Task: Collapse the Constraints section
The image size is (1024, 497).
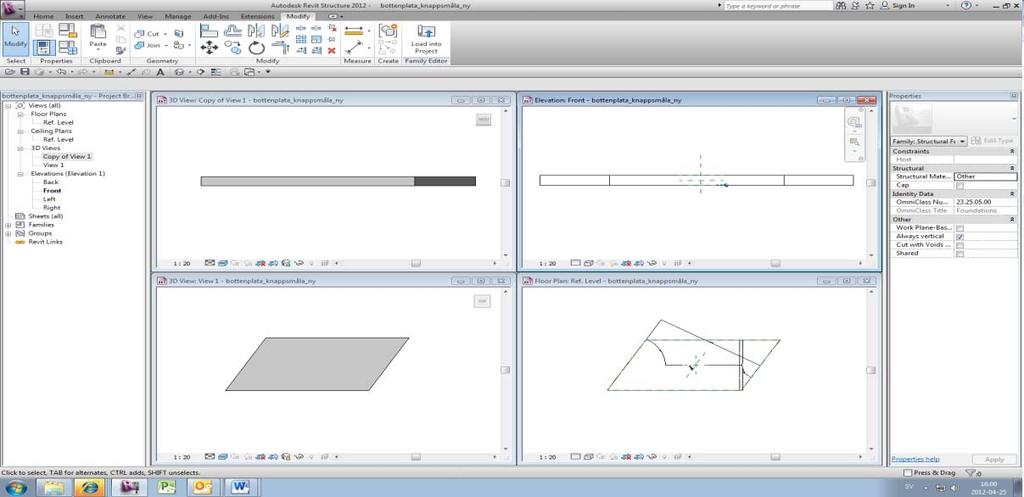Action: coord(1012,152)
